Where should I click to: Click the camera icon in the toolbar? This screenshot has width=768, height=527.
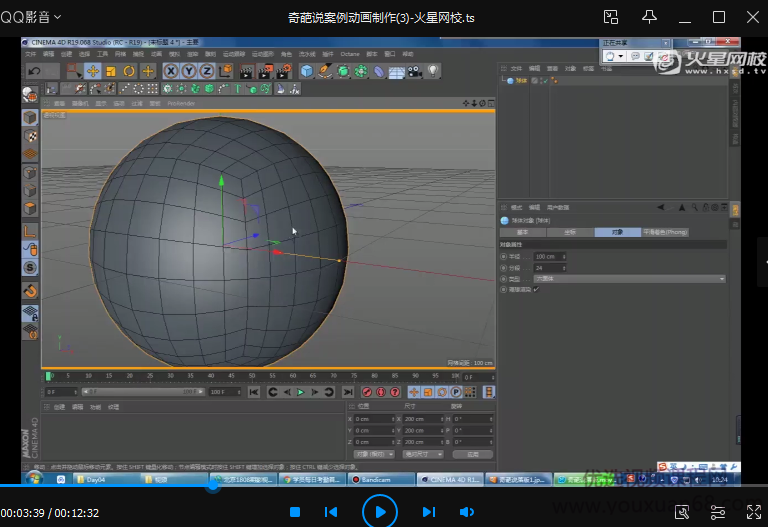tap(414, 71)
